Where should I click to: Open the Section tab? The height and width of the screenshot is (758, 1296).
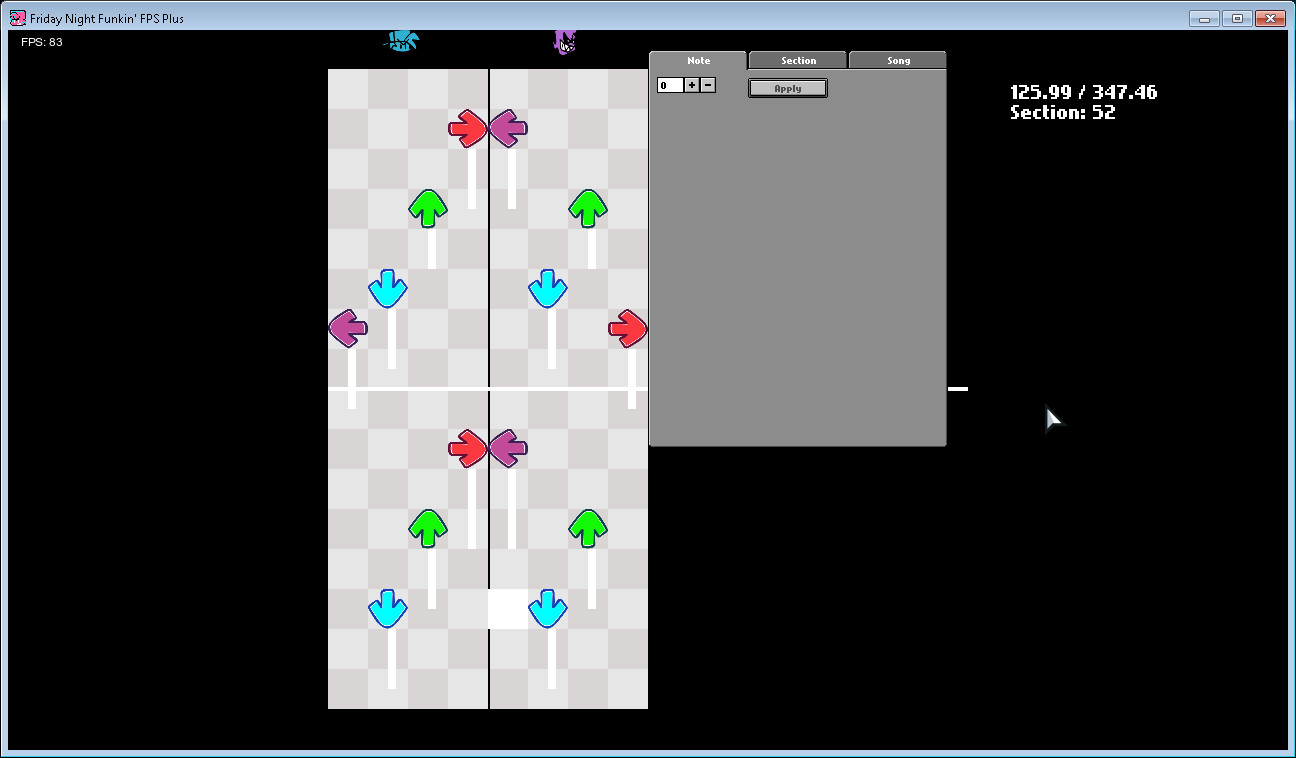798,61
